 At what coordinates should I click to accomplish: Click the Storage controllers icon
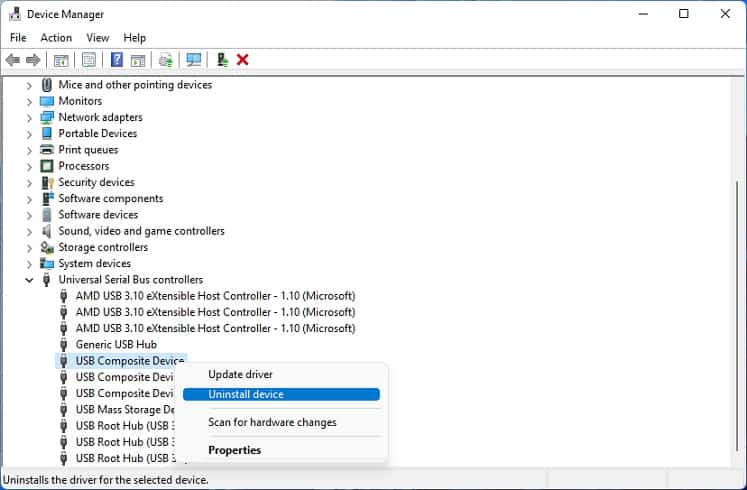(x=47, y=248)
